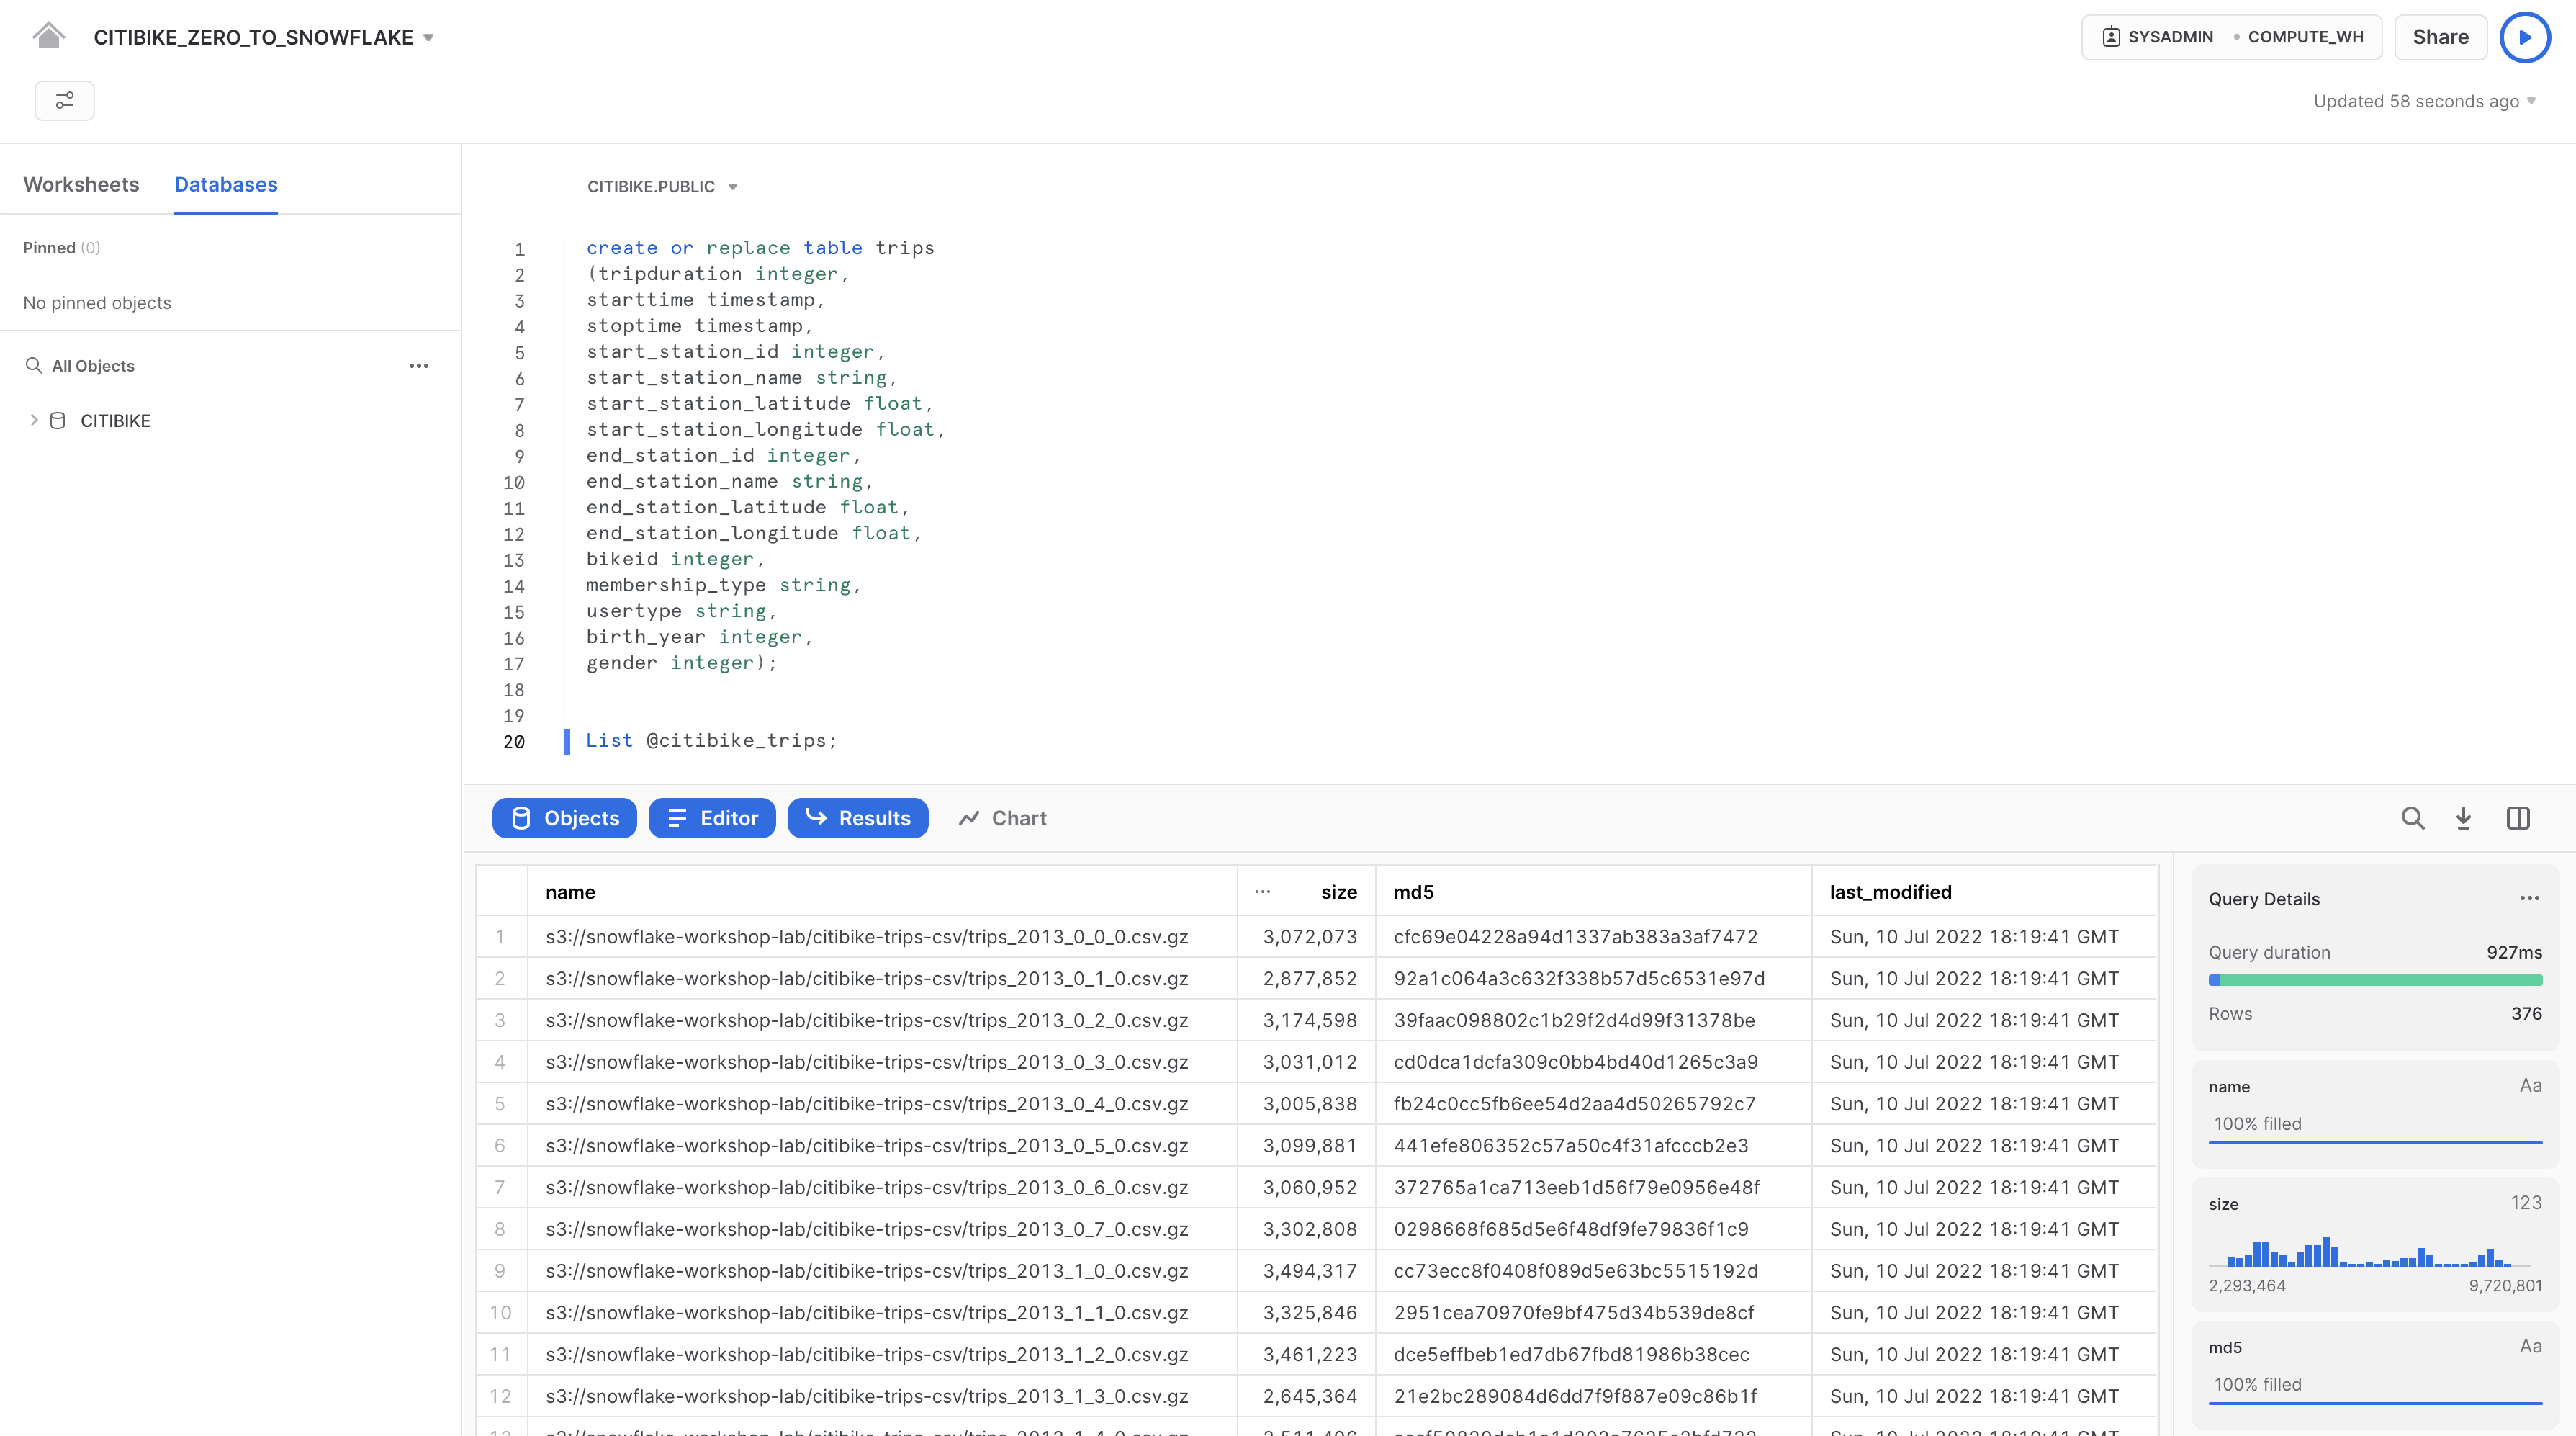
Task: Toggle the Objects panel button
Action: click(x=564, y=818)
